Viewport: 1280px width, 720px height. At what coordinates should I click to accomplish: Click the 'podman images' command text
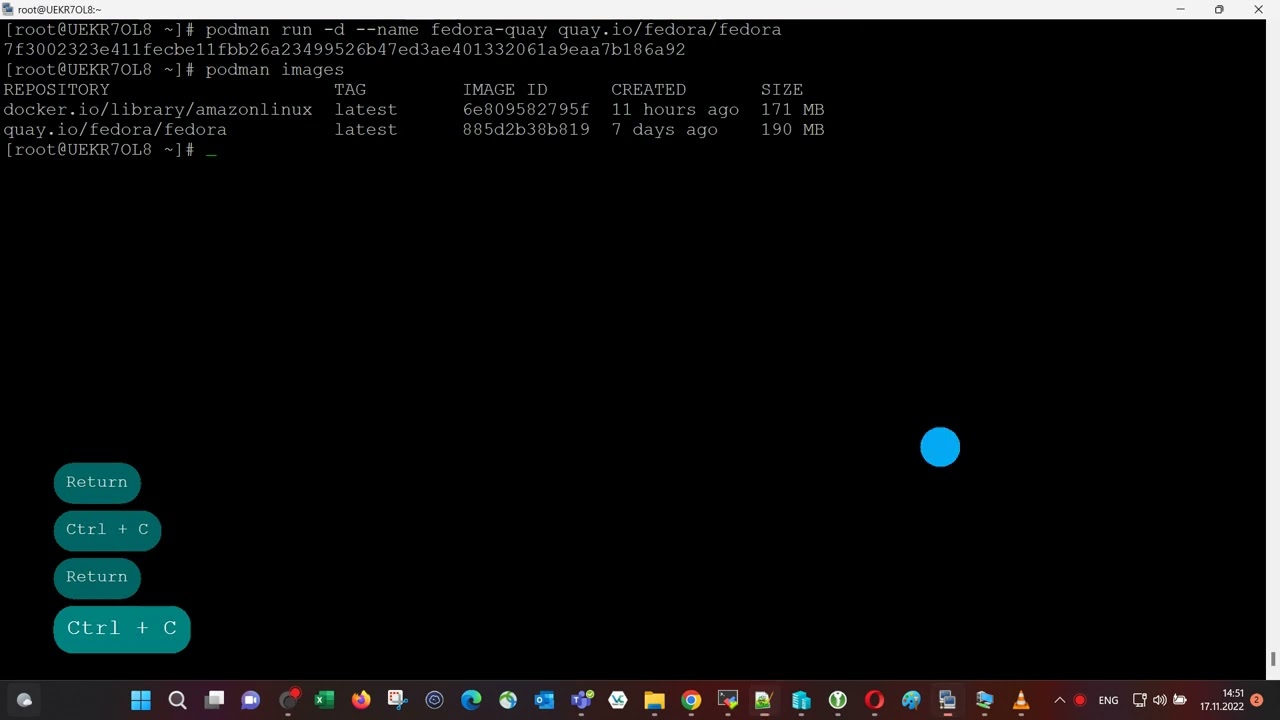[274, 70]
